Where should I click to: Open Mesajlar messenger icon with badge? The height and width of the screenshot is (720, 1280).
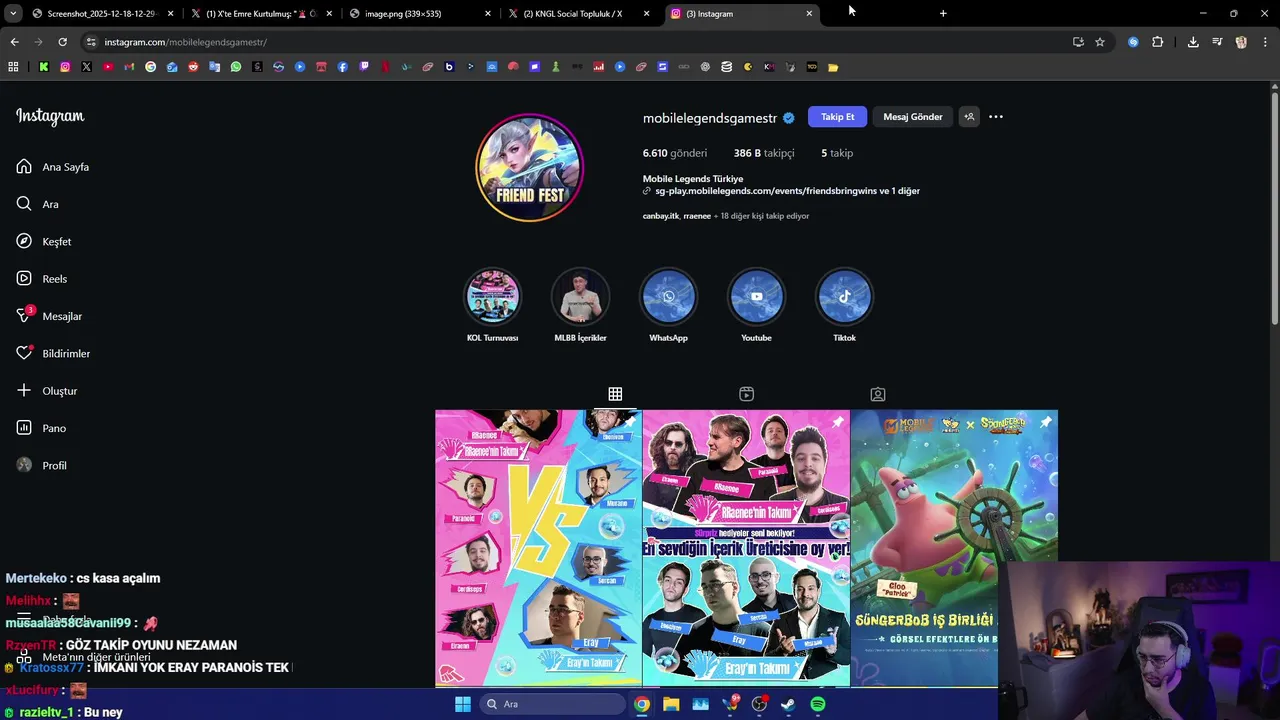tap(25, 315)
